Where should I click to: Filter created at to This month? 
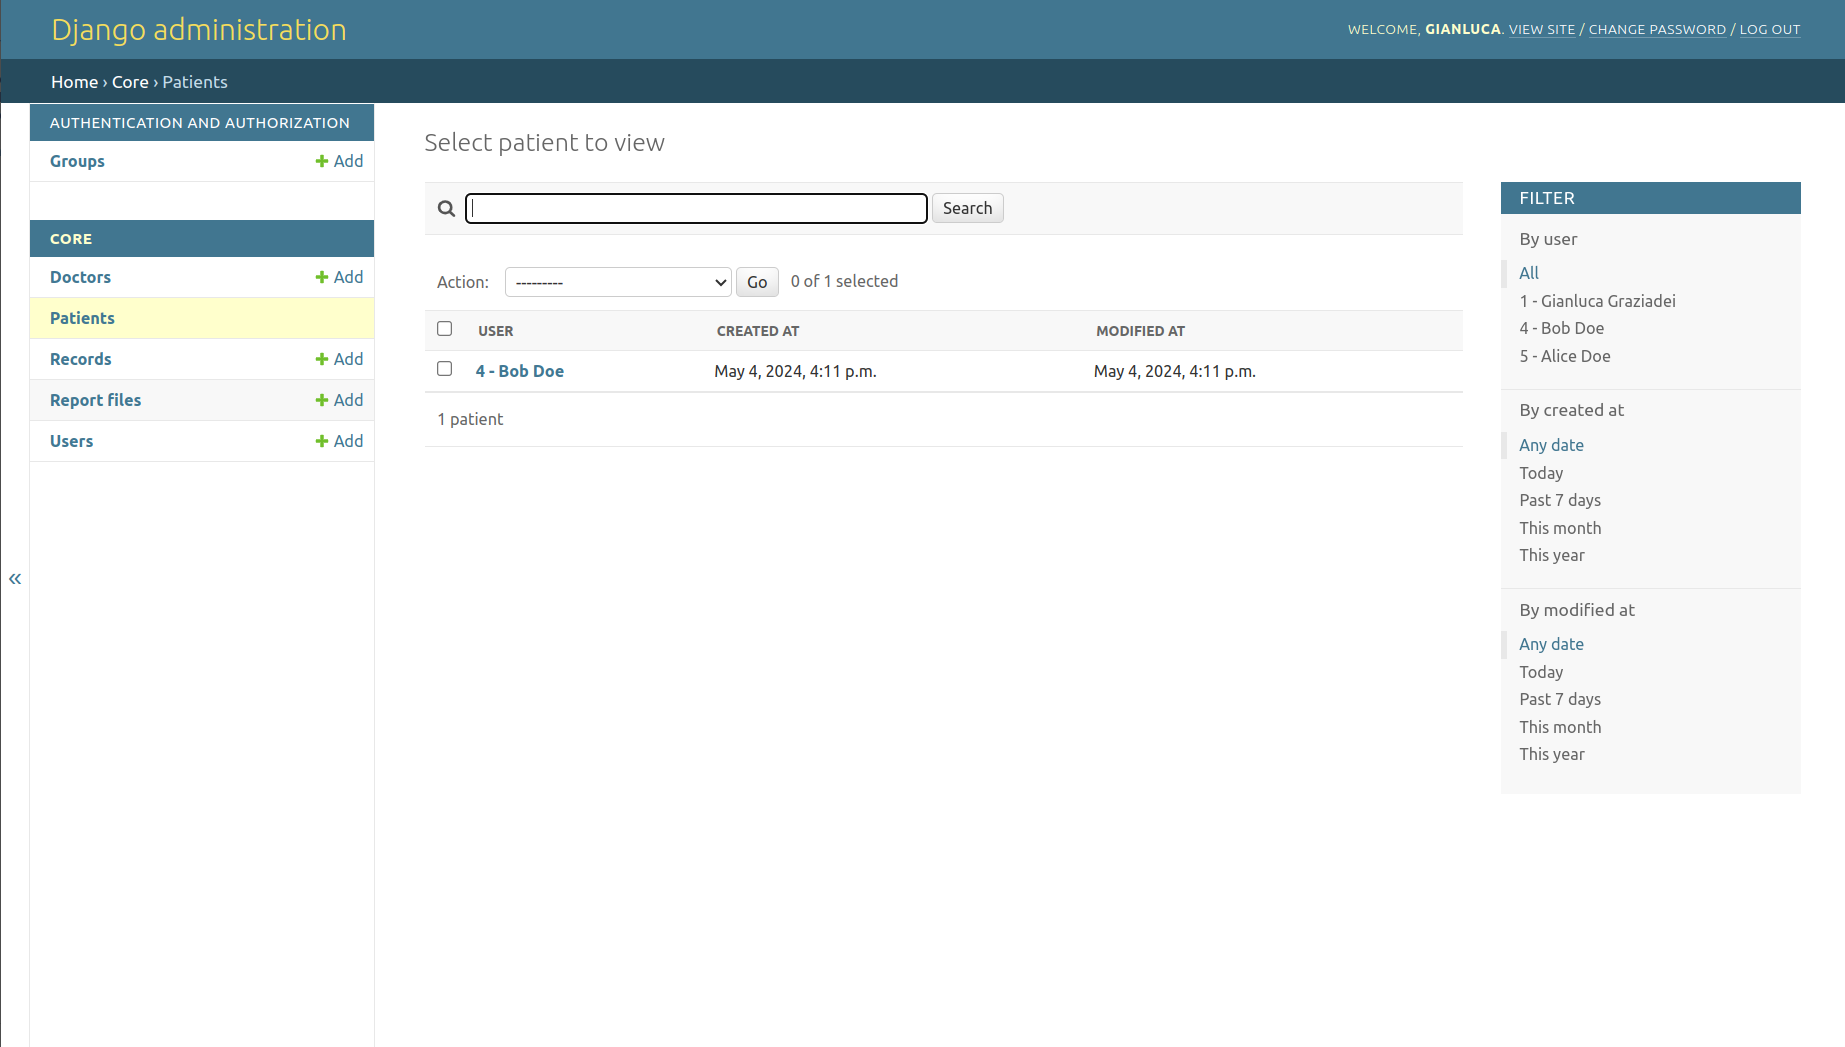coord(1560,528)
